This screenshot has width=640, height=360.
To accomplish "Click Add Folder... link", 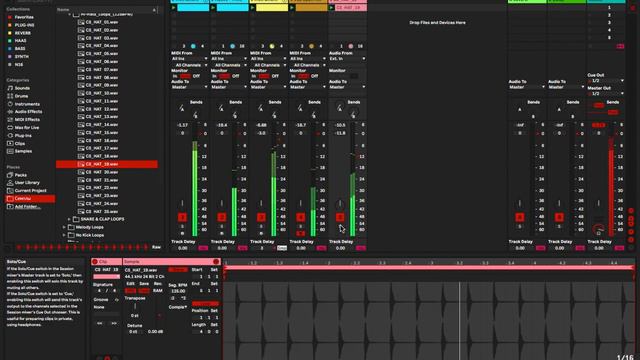I will pyautogui.click(x=27, y=207).
